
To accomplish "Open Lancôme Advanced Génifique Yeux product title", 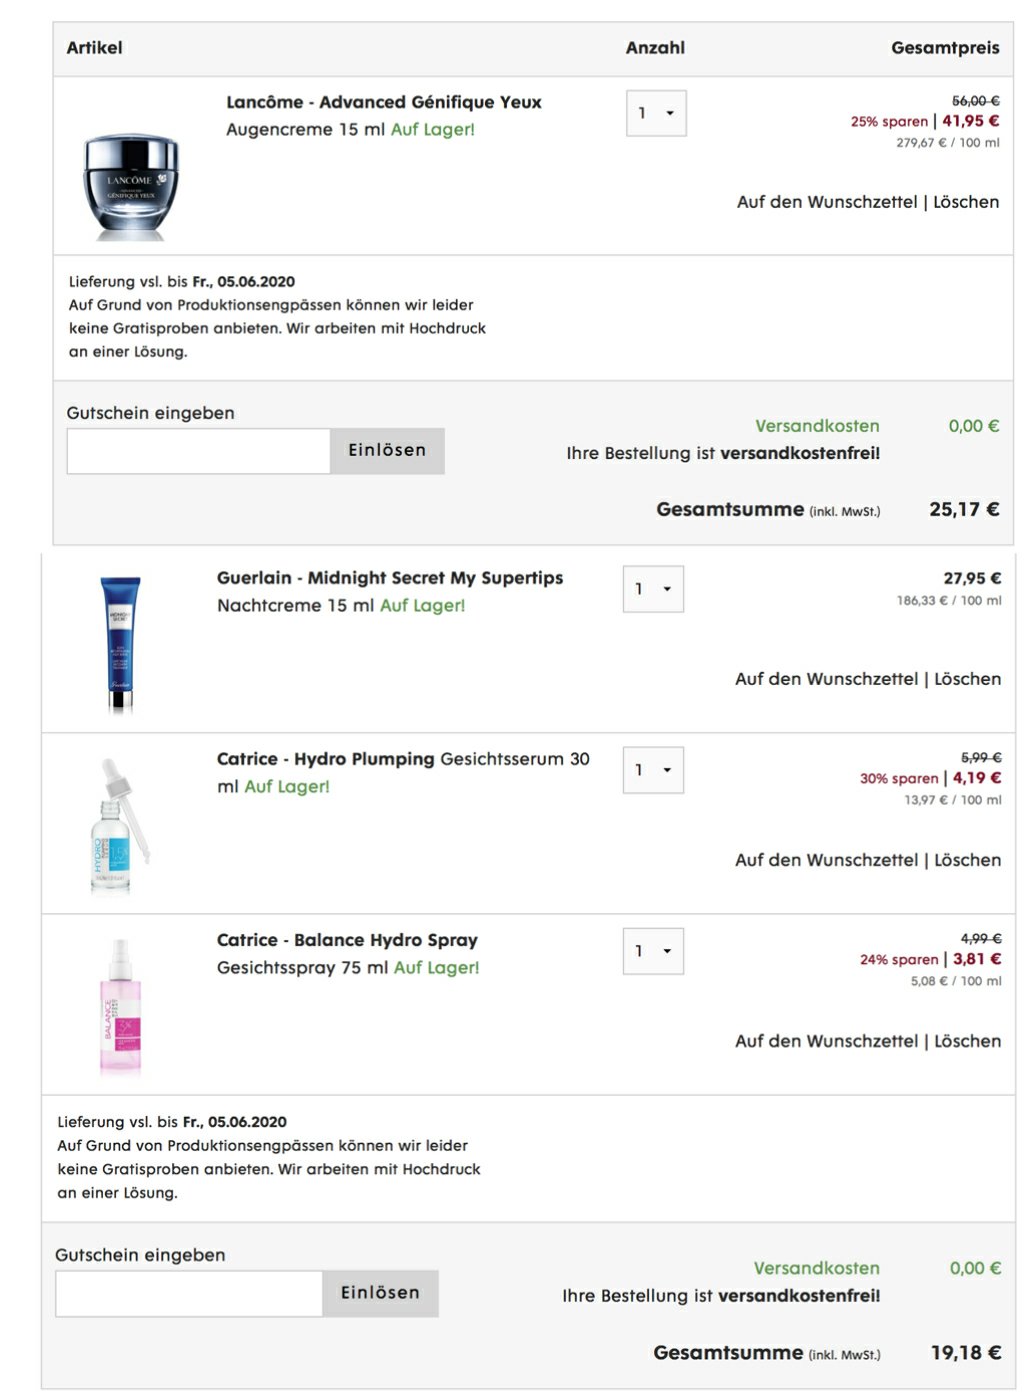I will coord(383,102).
